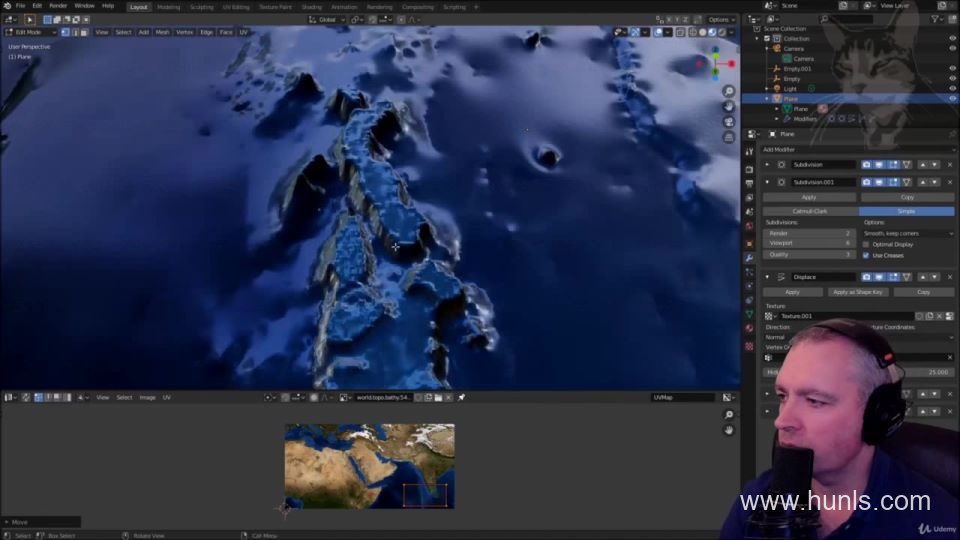Click Apply as Shape Key for Displace
This screenshot has width=960, height=540.
point(857,292)
